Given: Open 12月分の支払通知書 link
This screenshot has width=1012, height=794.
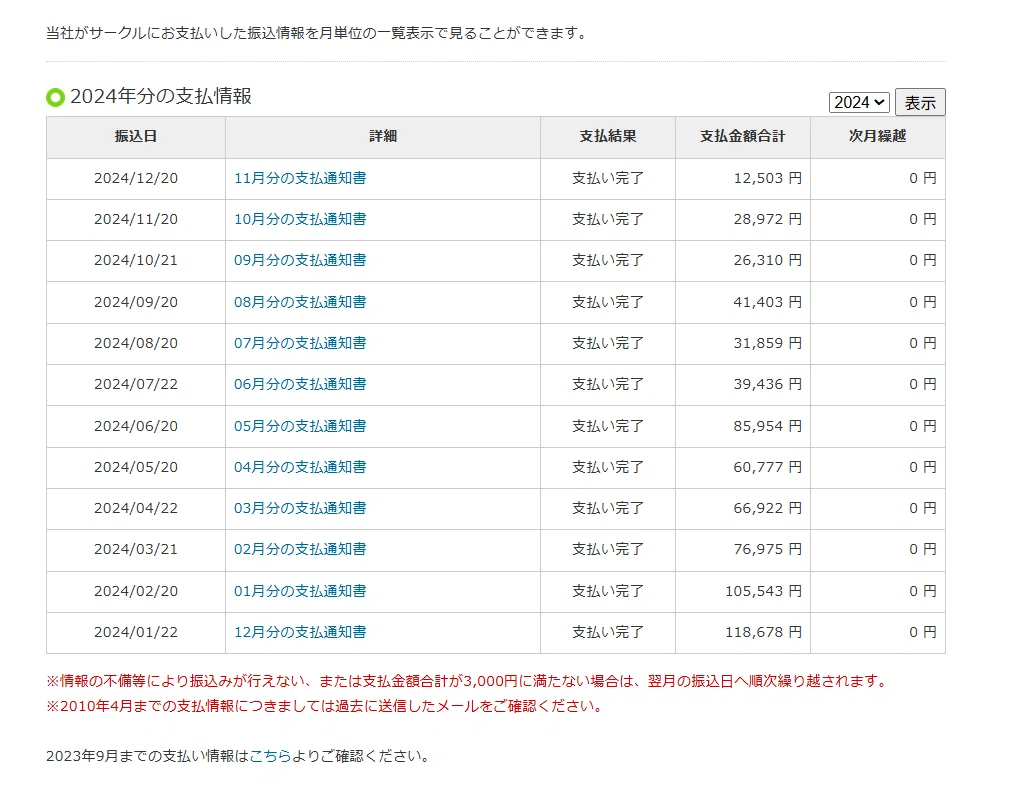Looking at the screenshot, I should coord(300,632).
